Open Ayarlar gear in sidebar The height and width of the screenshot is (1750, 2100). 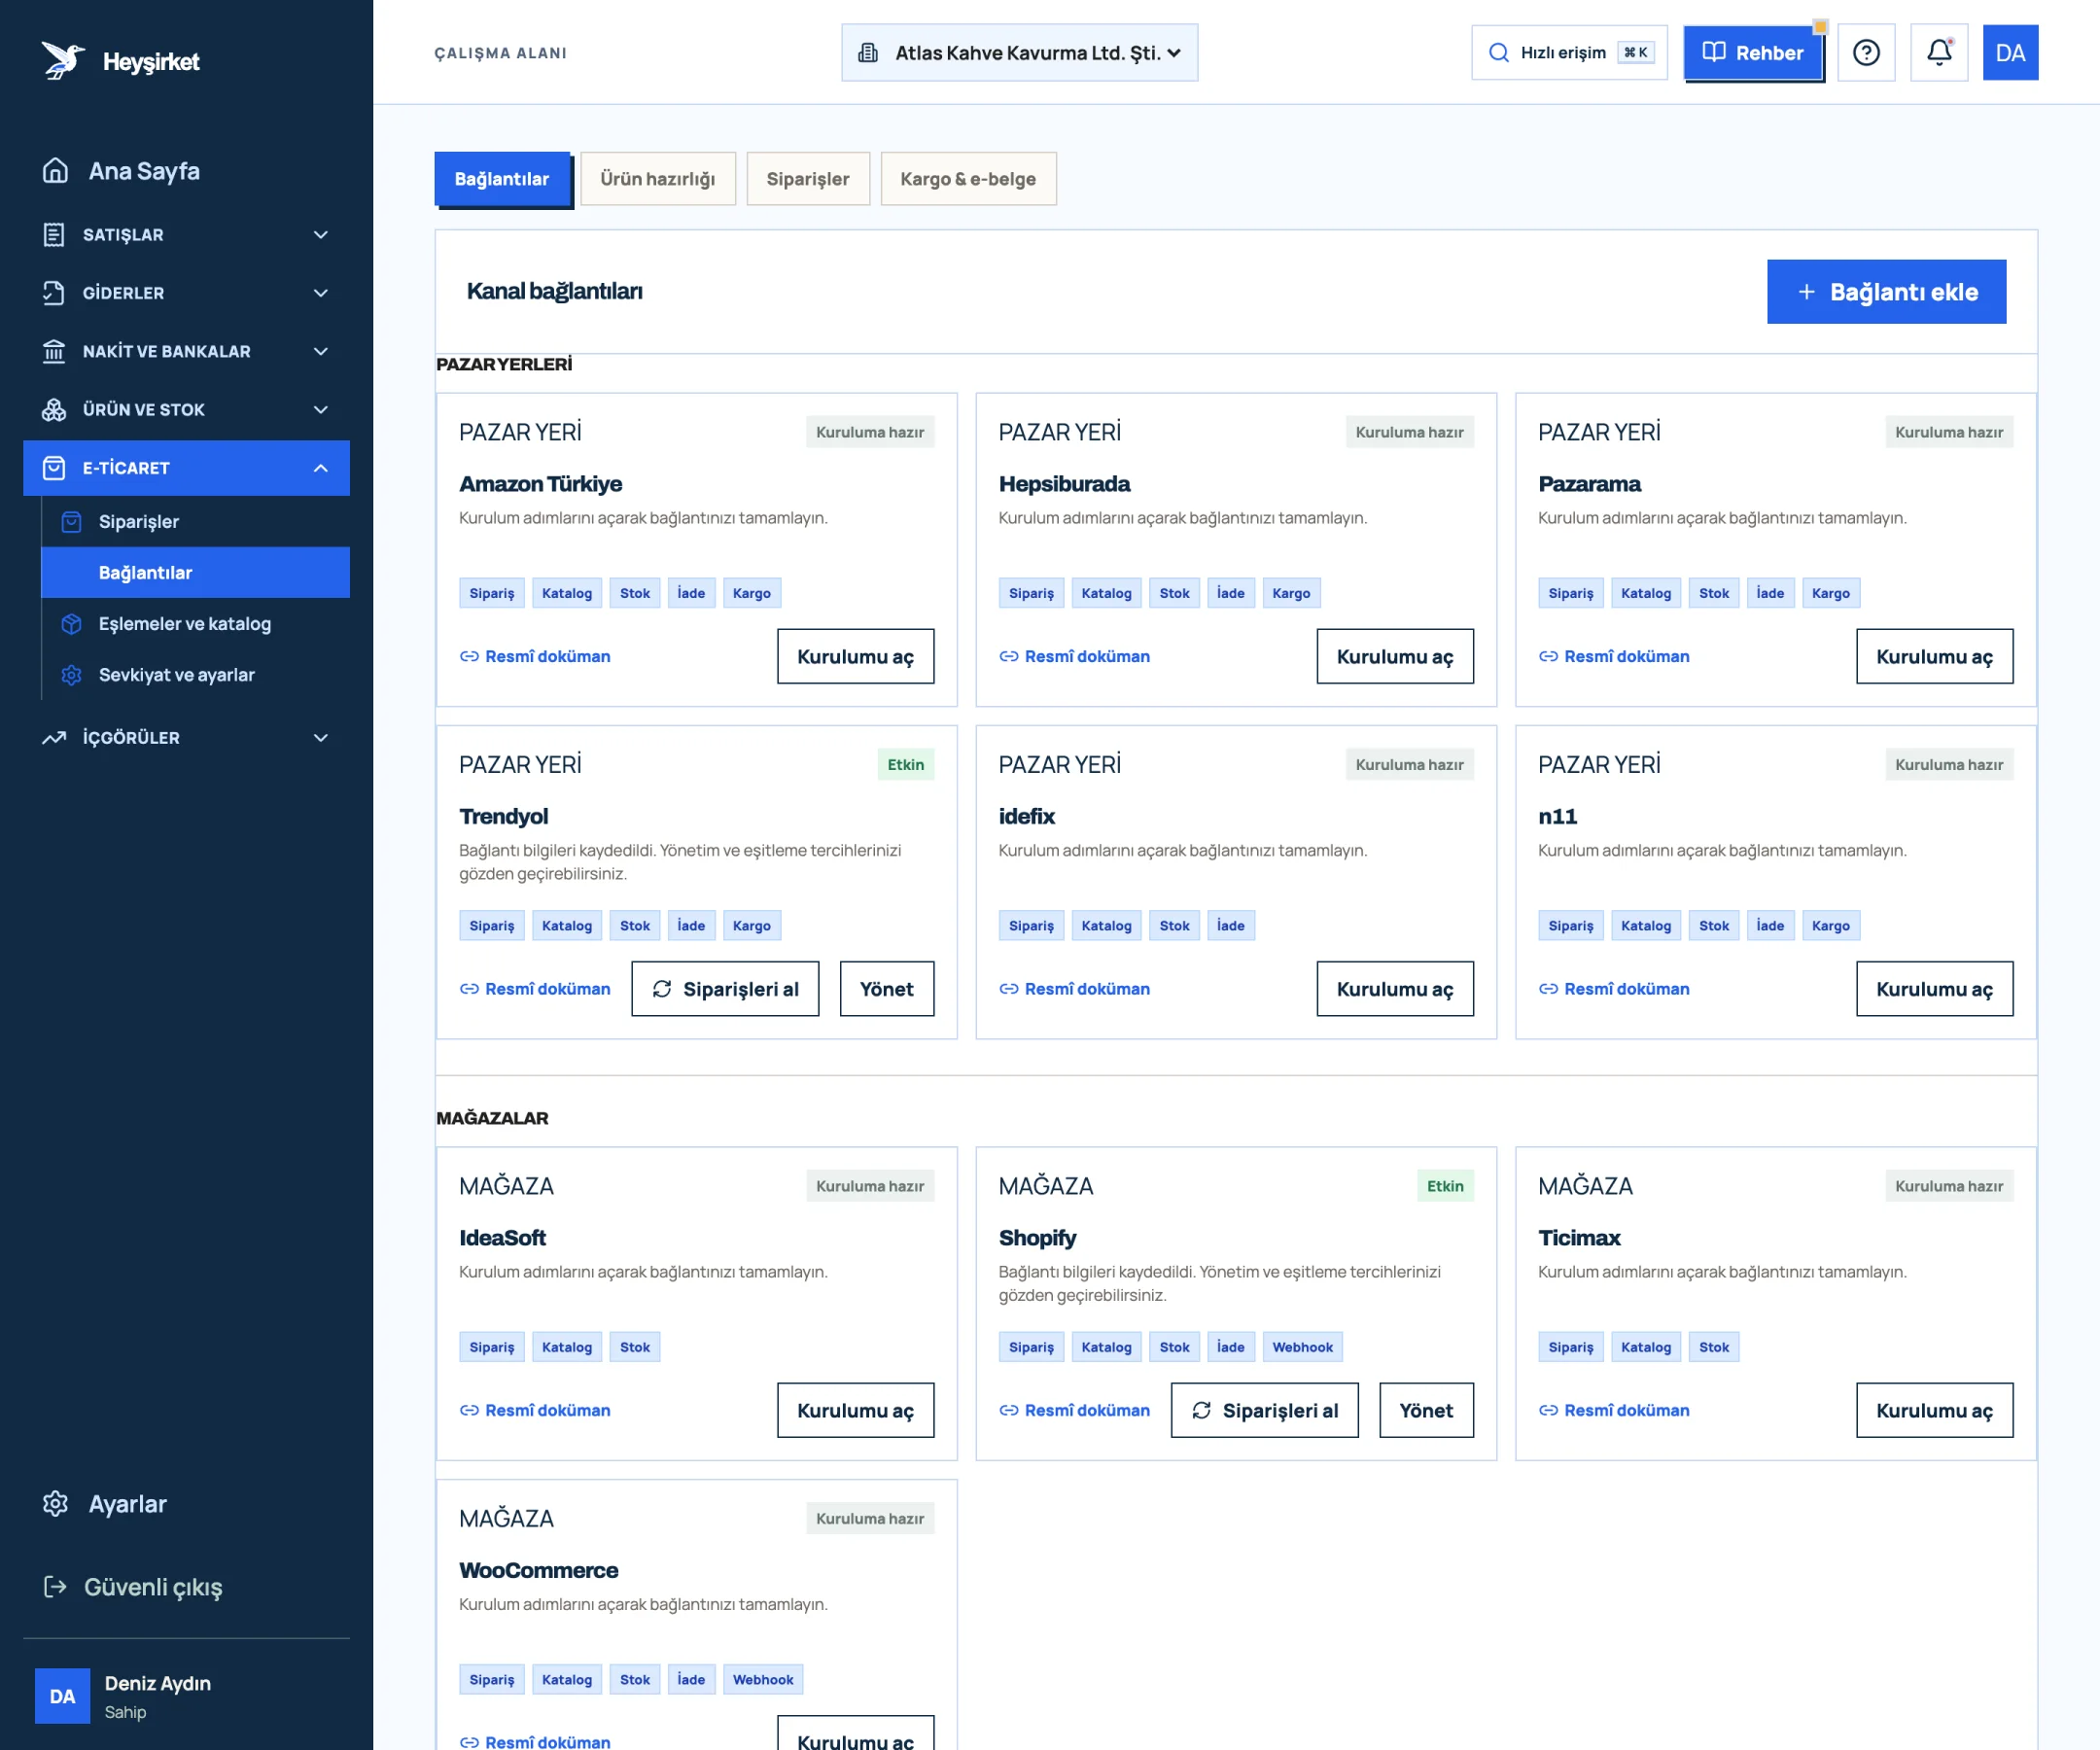pyautogui.click(x=56, y=1504)
